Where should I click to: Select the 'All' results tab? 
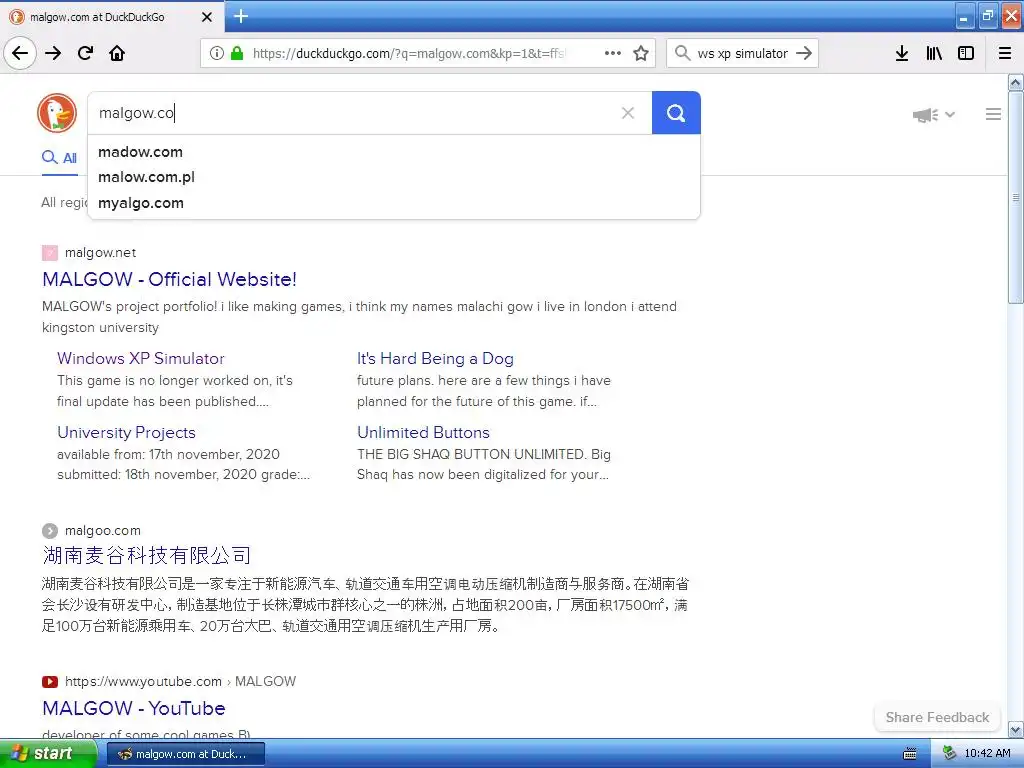[59, 158]
